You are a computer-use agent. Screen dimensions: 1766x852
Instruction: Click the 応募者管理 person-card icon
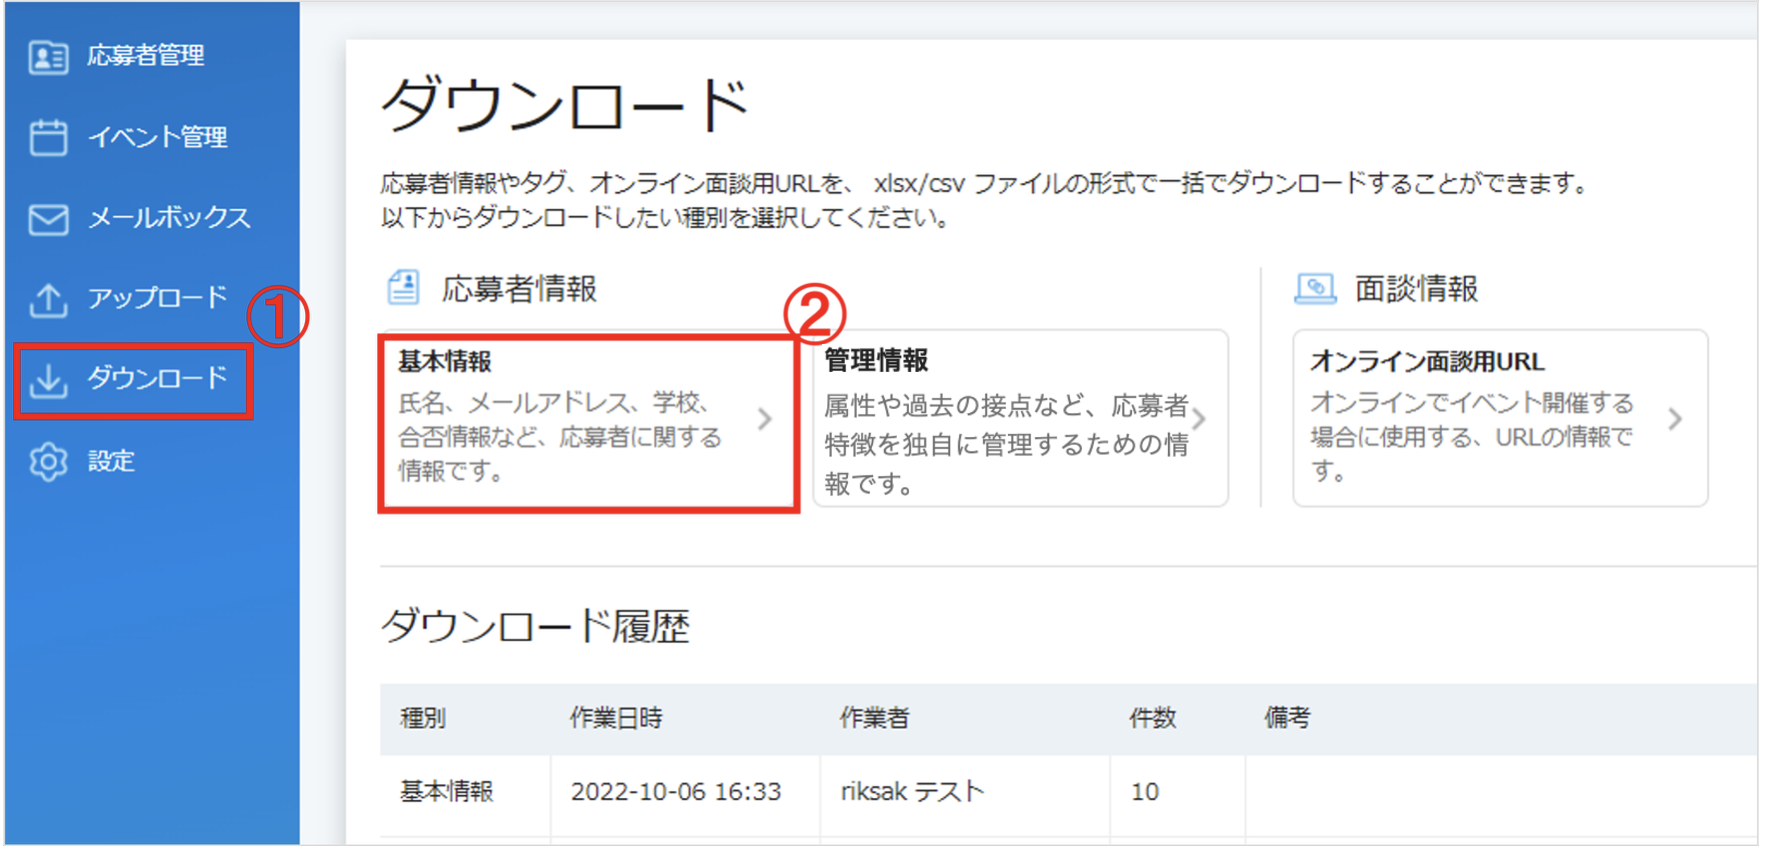[48, 57]
